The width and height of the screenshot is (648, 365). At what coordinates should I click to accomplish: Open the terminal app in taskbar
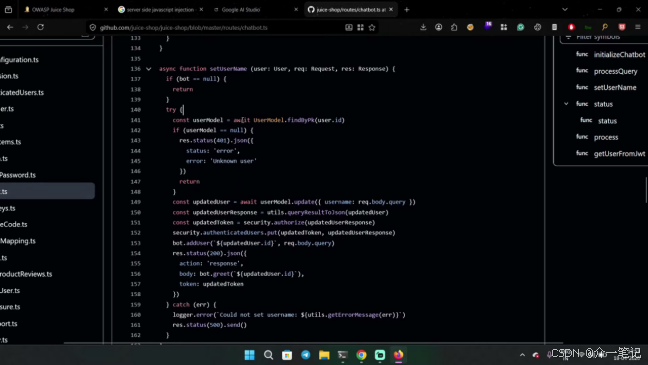(x=343, y=355)
